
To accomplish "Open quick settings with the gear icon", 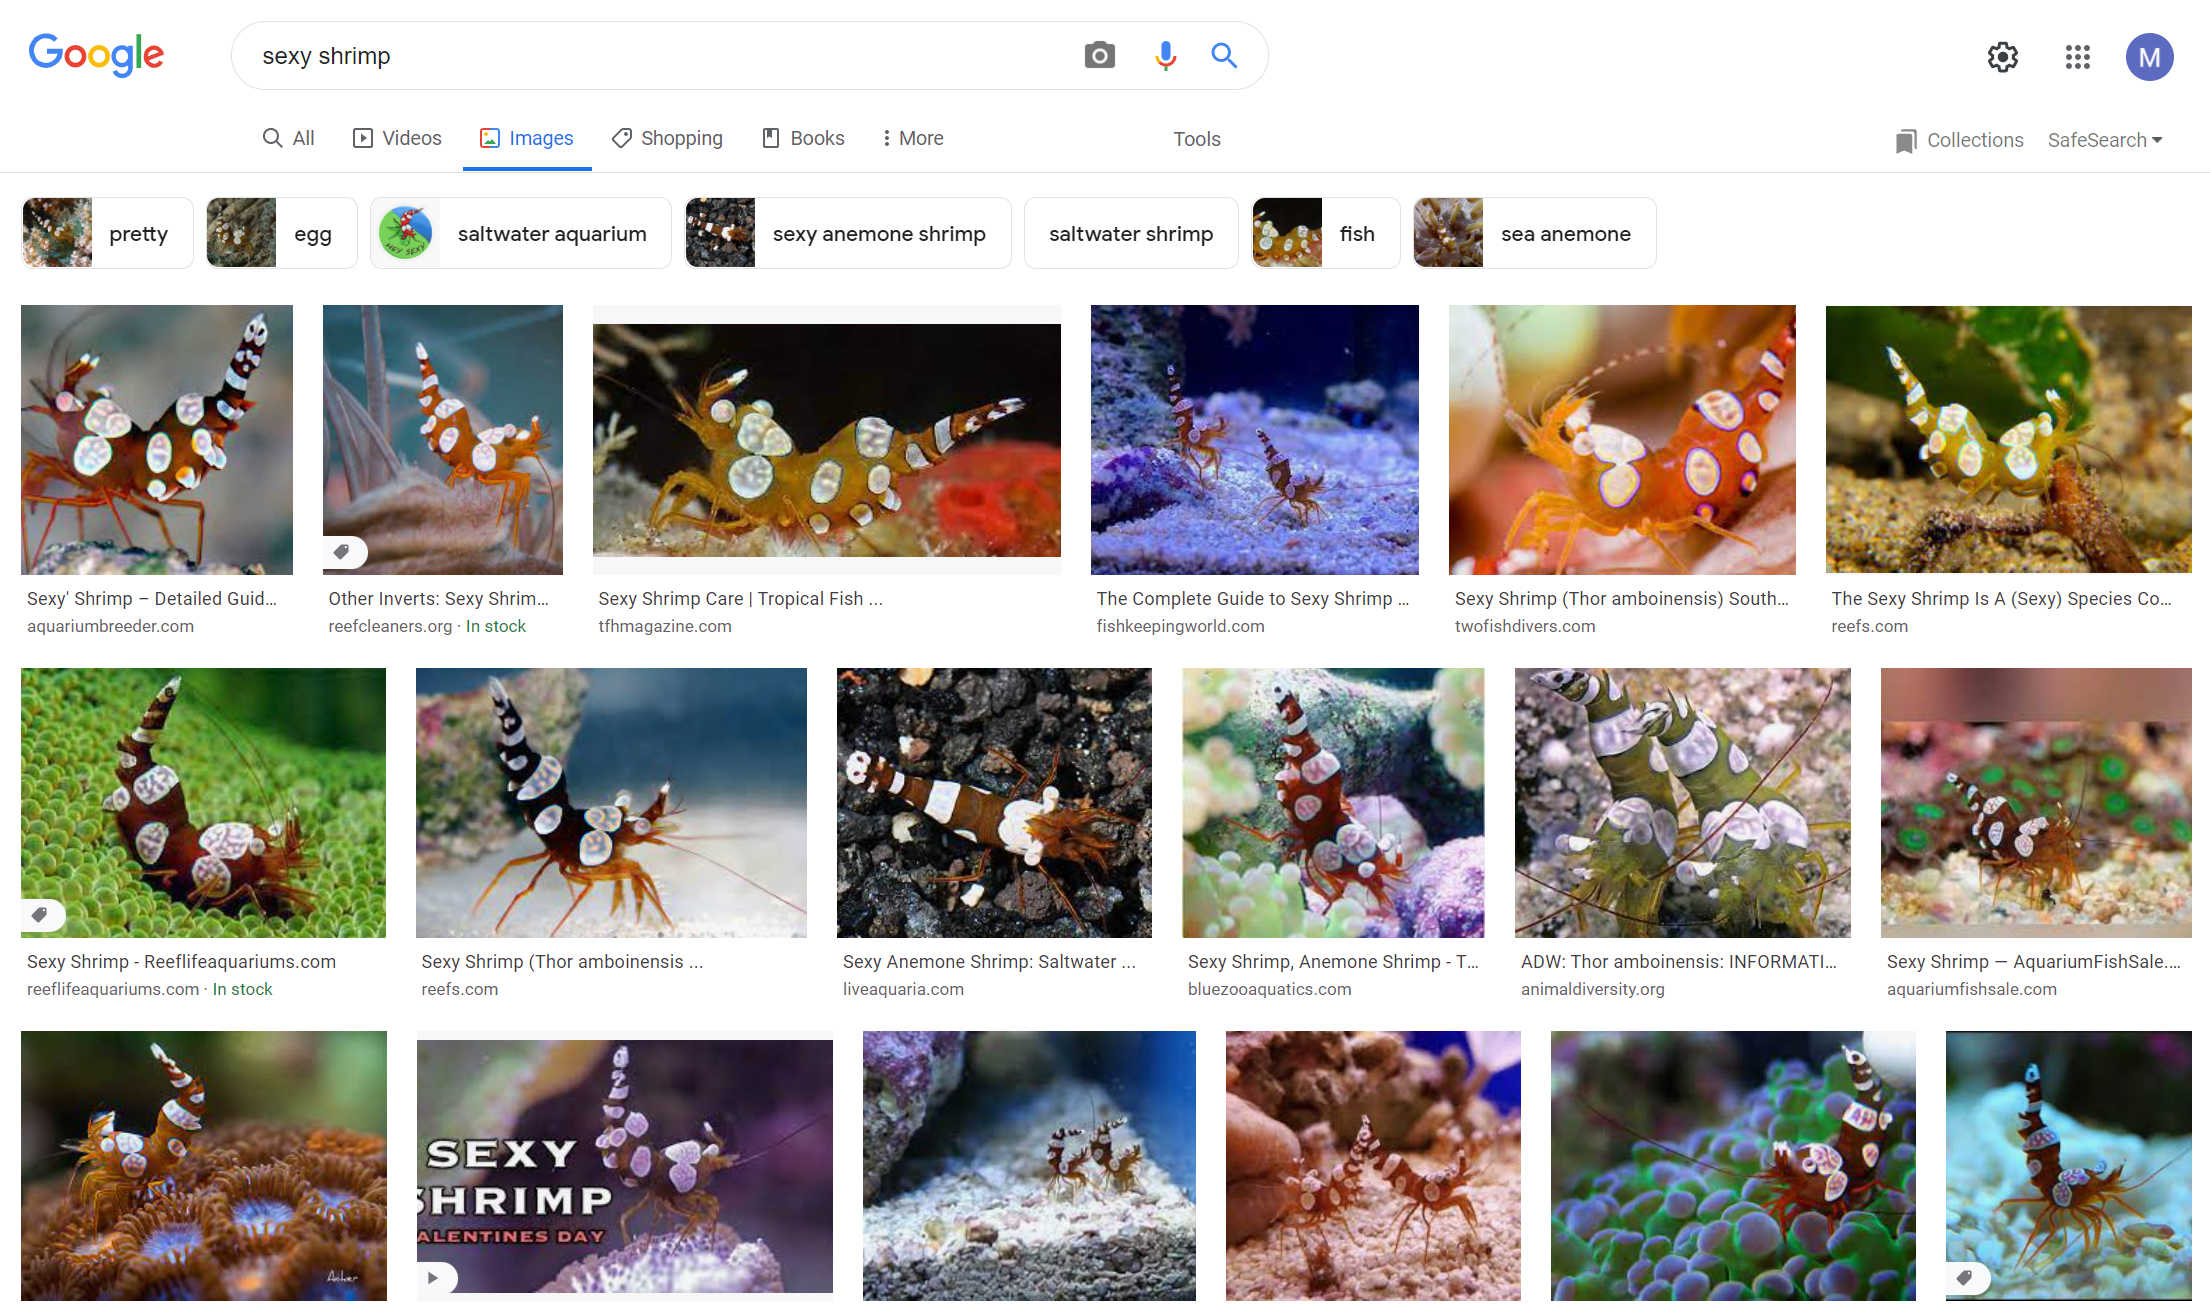I will [x=2002, y=57].
